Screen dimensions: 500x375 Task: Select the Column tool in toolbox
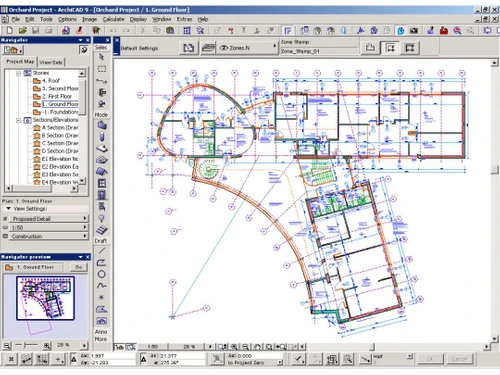pyautogui.click(x=101, y=137)
